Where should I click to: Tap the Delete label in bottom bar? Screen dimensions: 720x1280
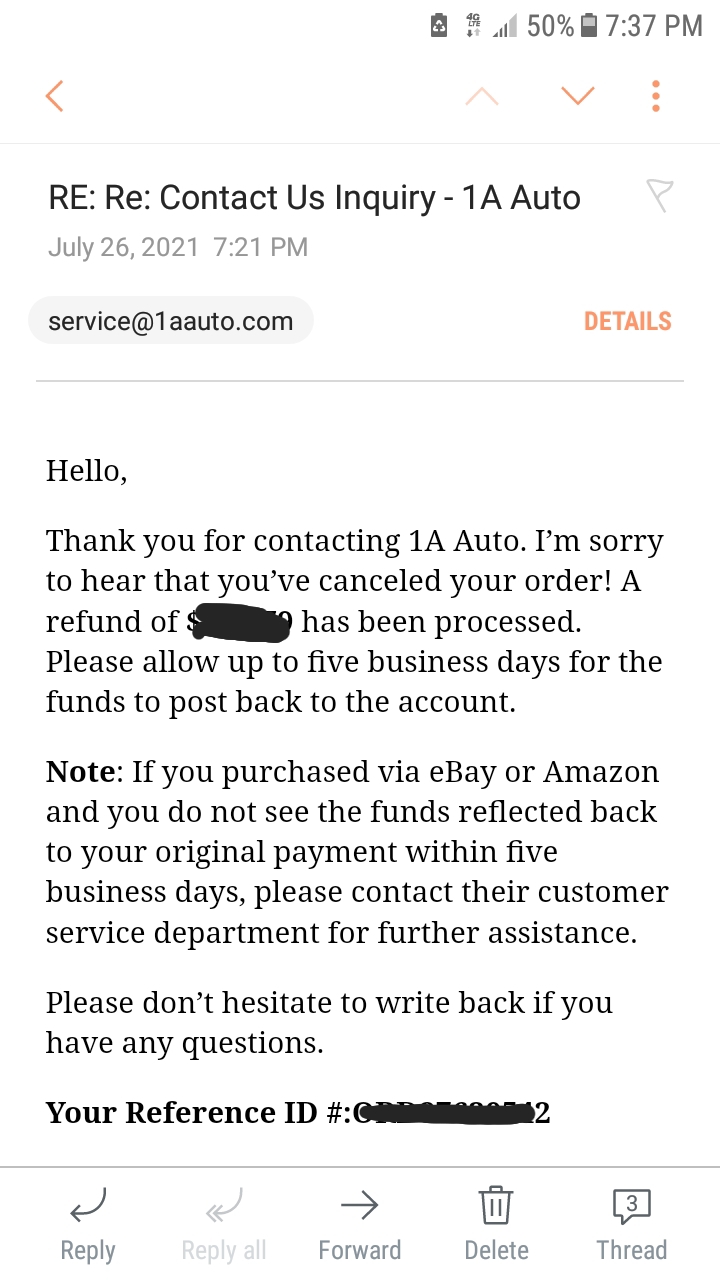pos(496,1251)
